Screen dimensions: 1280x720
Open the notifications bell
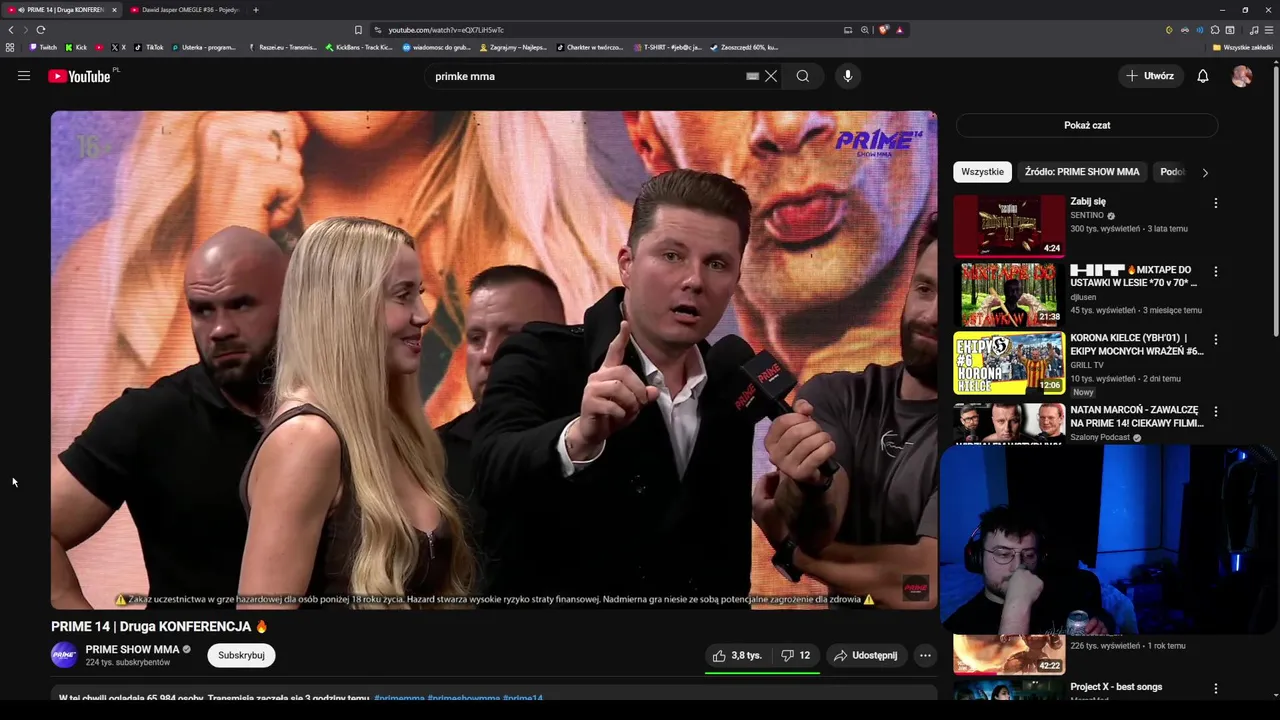point(1203,76)
